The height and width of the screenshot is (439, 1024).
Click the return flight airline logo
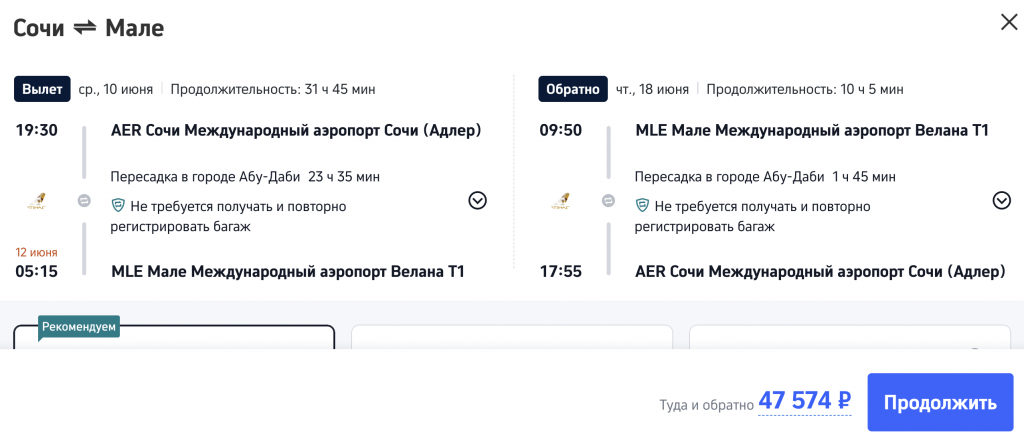560,201
